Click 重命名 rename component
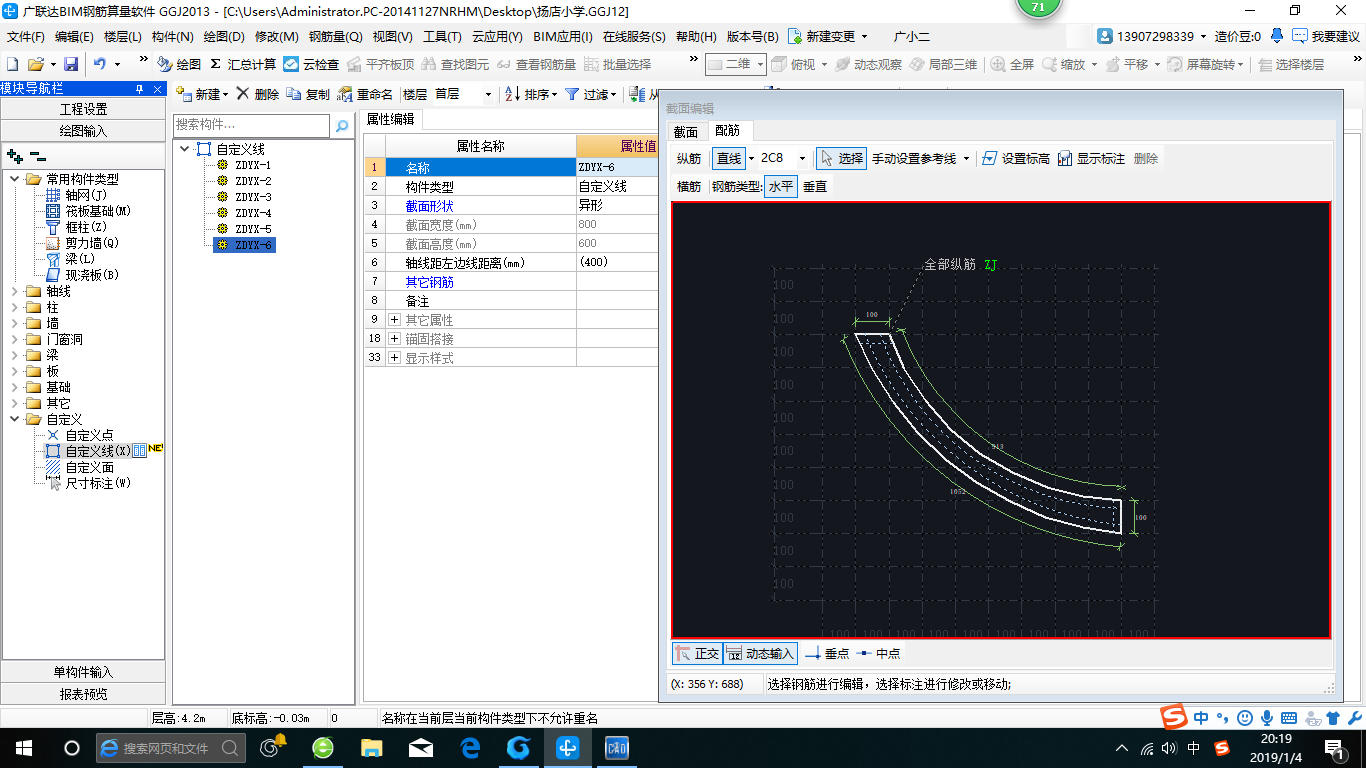This screenshot has width=1366, height=768. [x=365, y=94]
